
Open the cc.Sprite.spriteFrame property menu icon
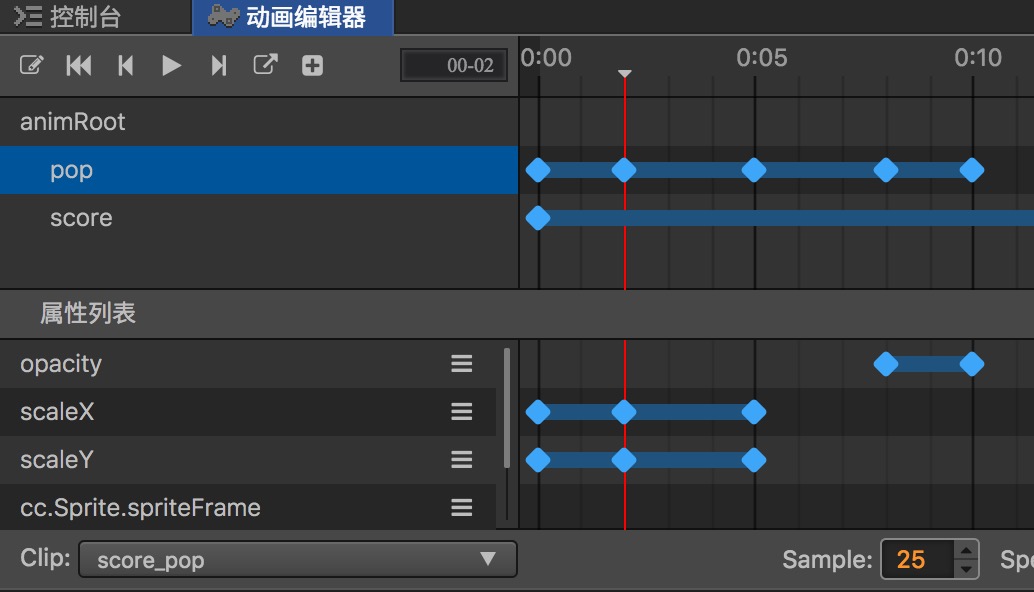click(462, 507)
